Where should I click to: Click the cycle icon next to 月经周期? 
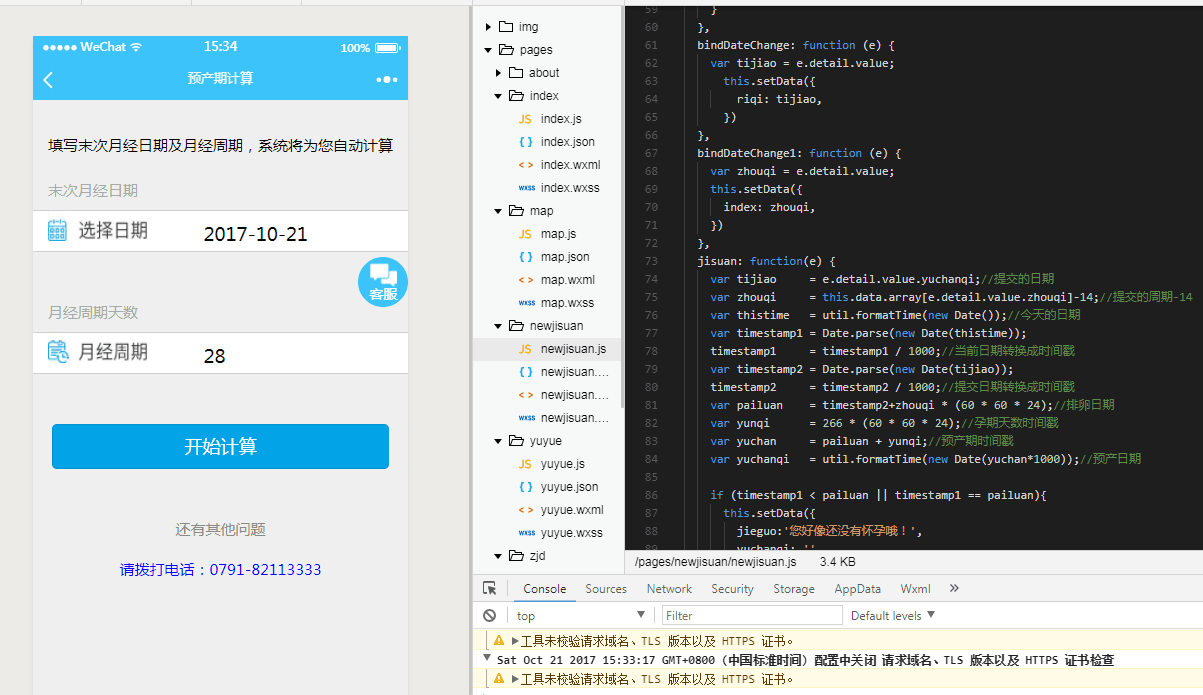(x=58, y=352)
